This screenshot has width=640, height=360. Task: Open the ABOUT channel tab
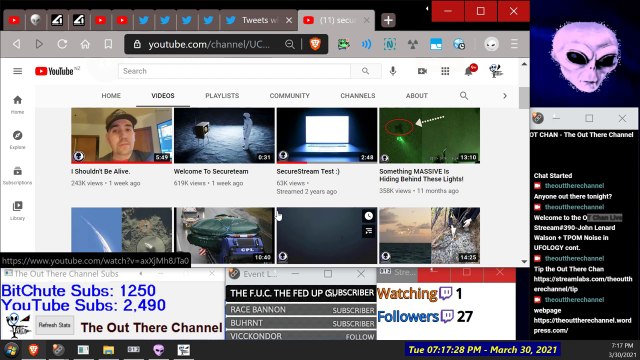[417, 96]
